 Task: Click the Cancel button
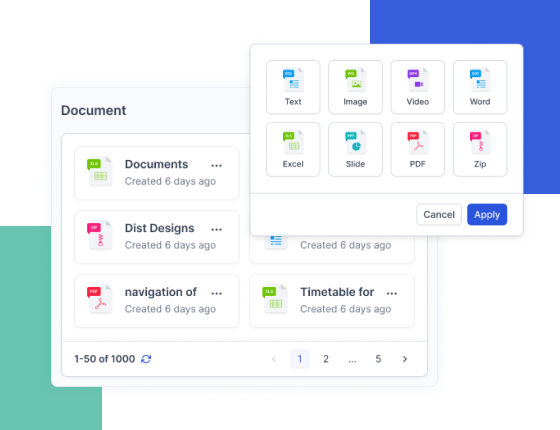coord(439,215)
